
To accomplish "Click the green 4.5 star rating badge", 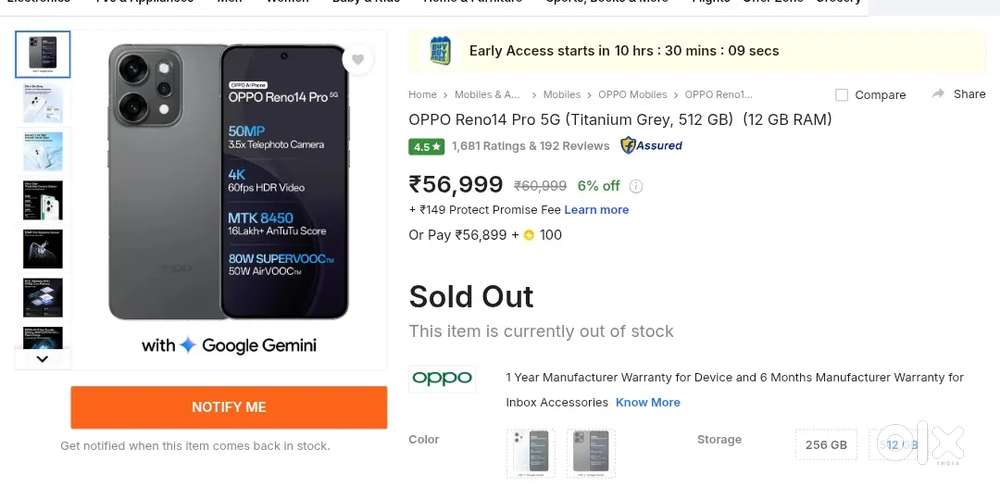I will 426,146.
